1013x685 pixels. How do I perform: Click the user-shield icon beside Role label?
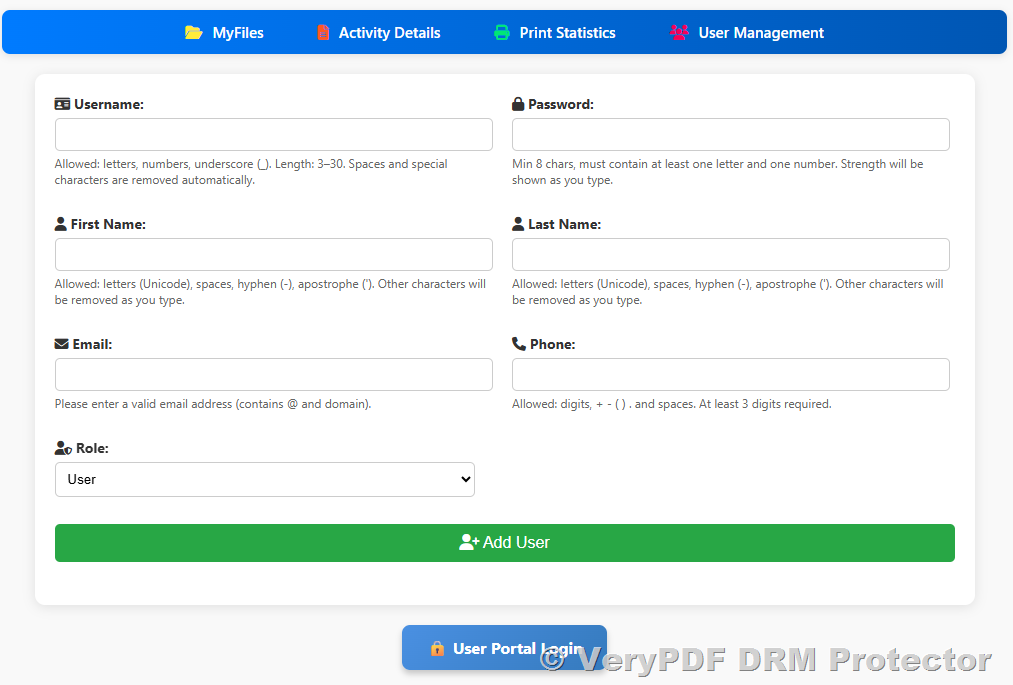coord(63,449)
